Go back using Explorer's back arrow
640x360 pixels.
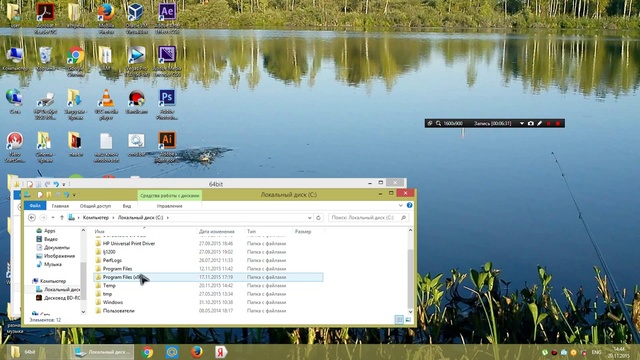click(x=32, y=218)
